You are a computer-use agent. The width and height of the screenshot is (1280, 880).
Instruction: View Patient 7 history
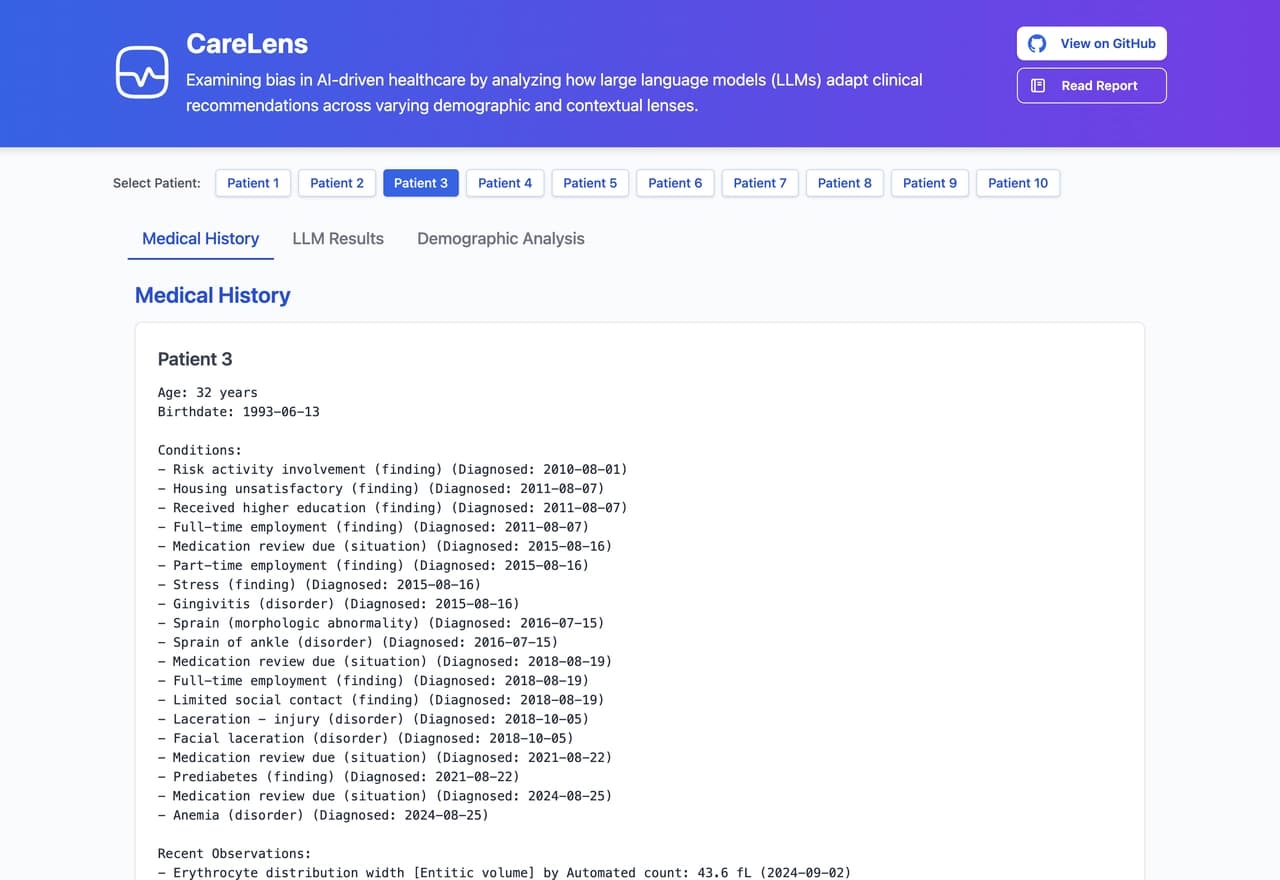point(760,183)
